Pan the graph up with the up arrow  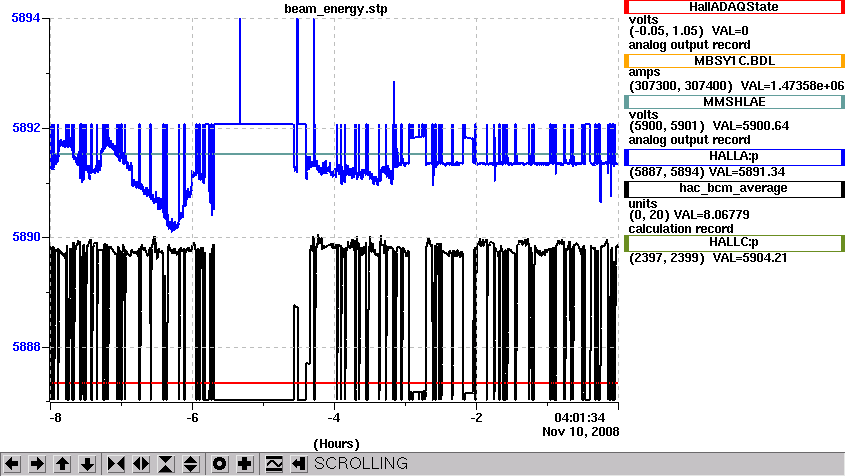[x=63, y=464]
